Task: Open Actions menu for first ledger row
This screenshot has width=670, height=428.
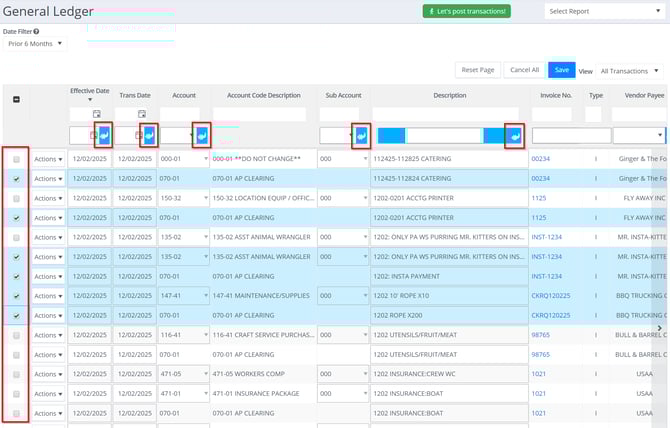Action: pos(47,160)
